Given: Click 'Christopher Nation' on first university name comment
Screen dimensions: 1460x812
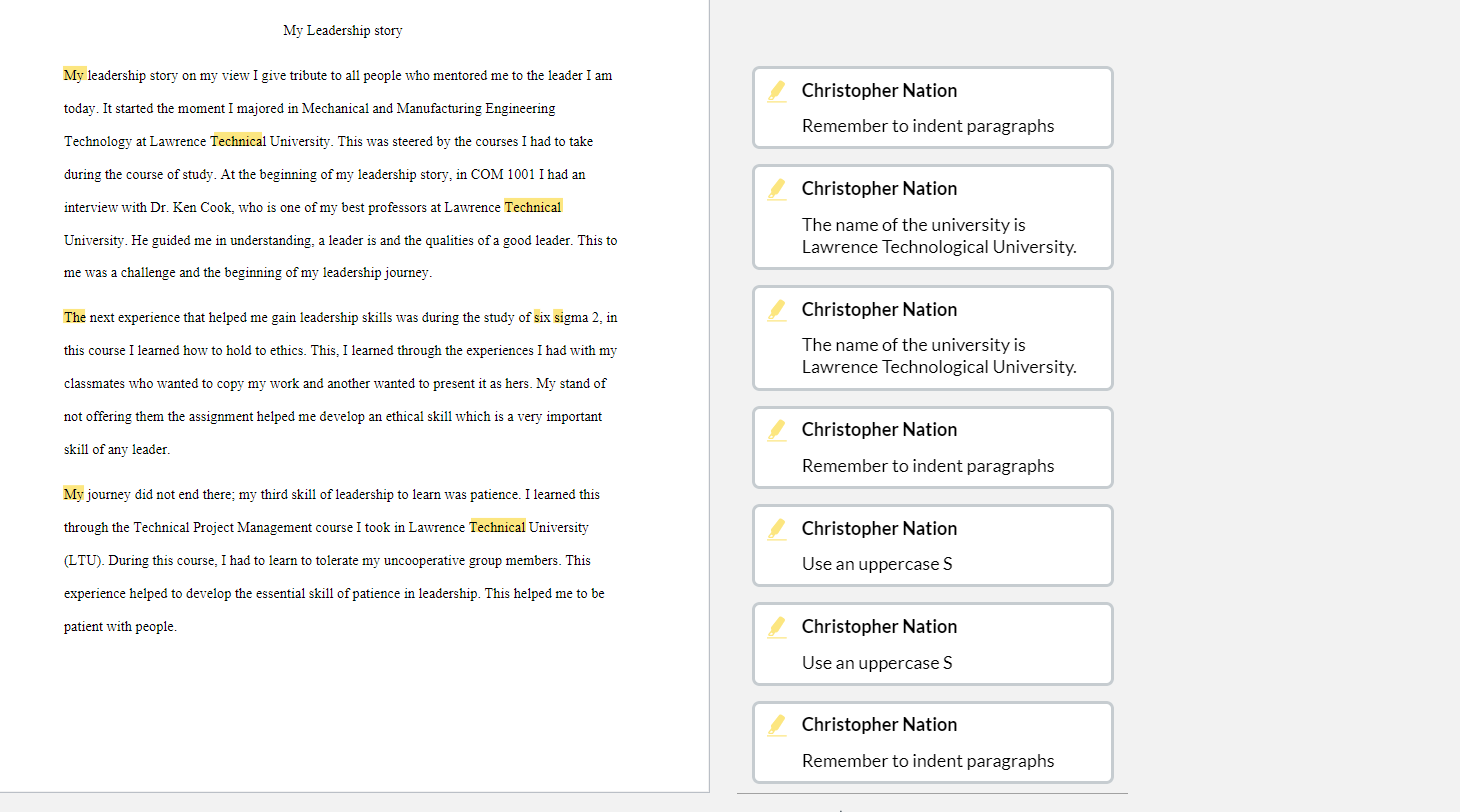Looking at the screenshot, I should pyautogui.click(x=879, y=189).
